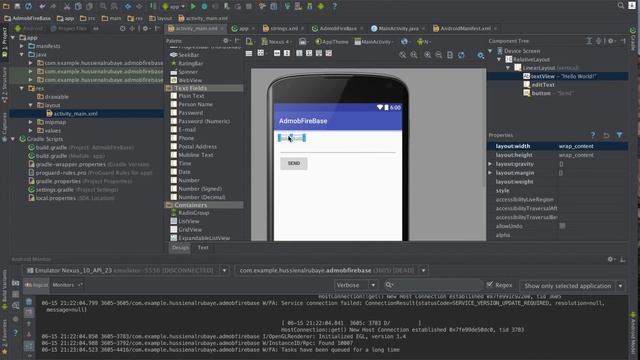This screenshot has height=360, width=640.
Task: Click the Palette settings gear icon
Action: coord(226,40)
